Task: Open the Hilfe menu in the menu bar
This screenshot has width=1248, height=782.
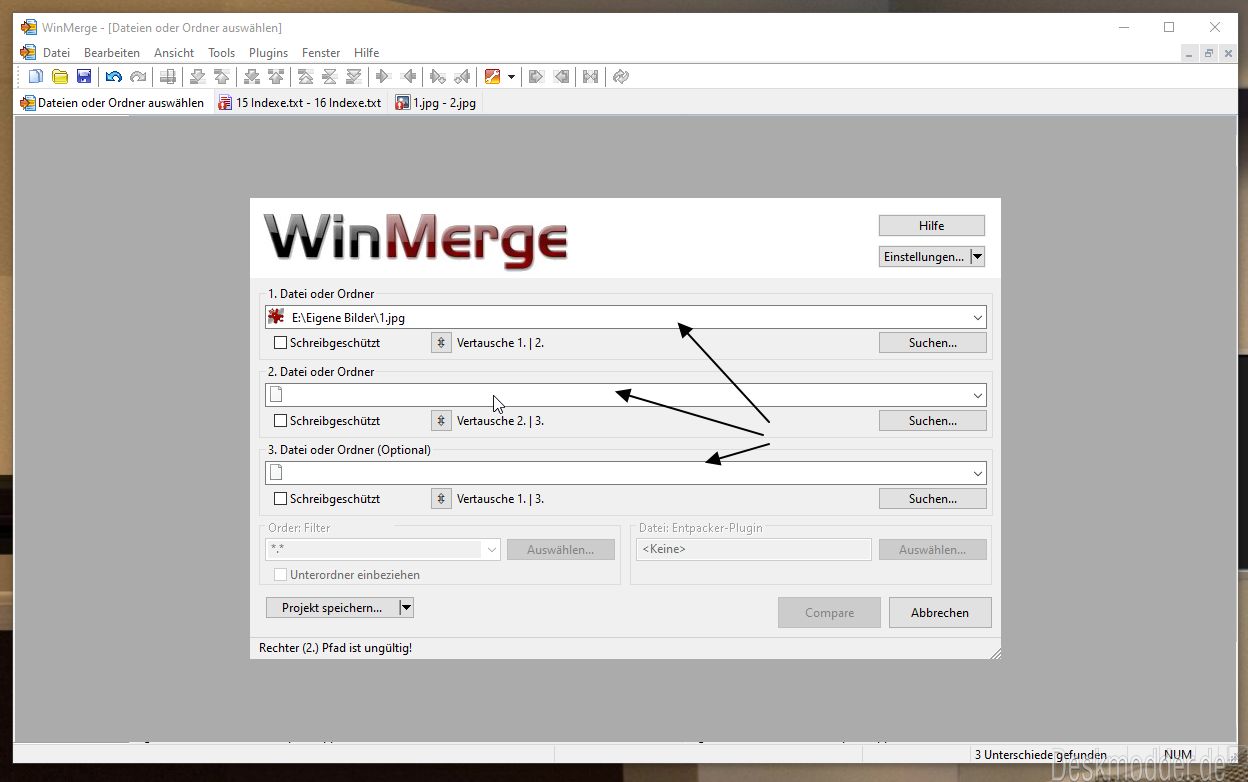Action: coord(367,53)
